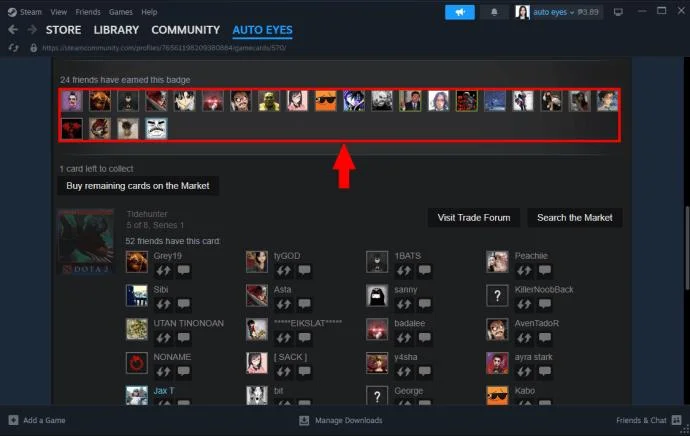Click the chat icon under sanny
Screen dimensions: 690x436
(x=424, y=304)
